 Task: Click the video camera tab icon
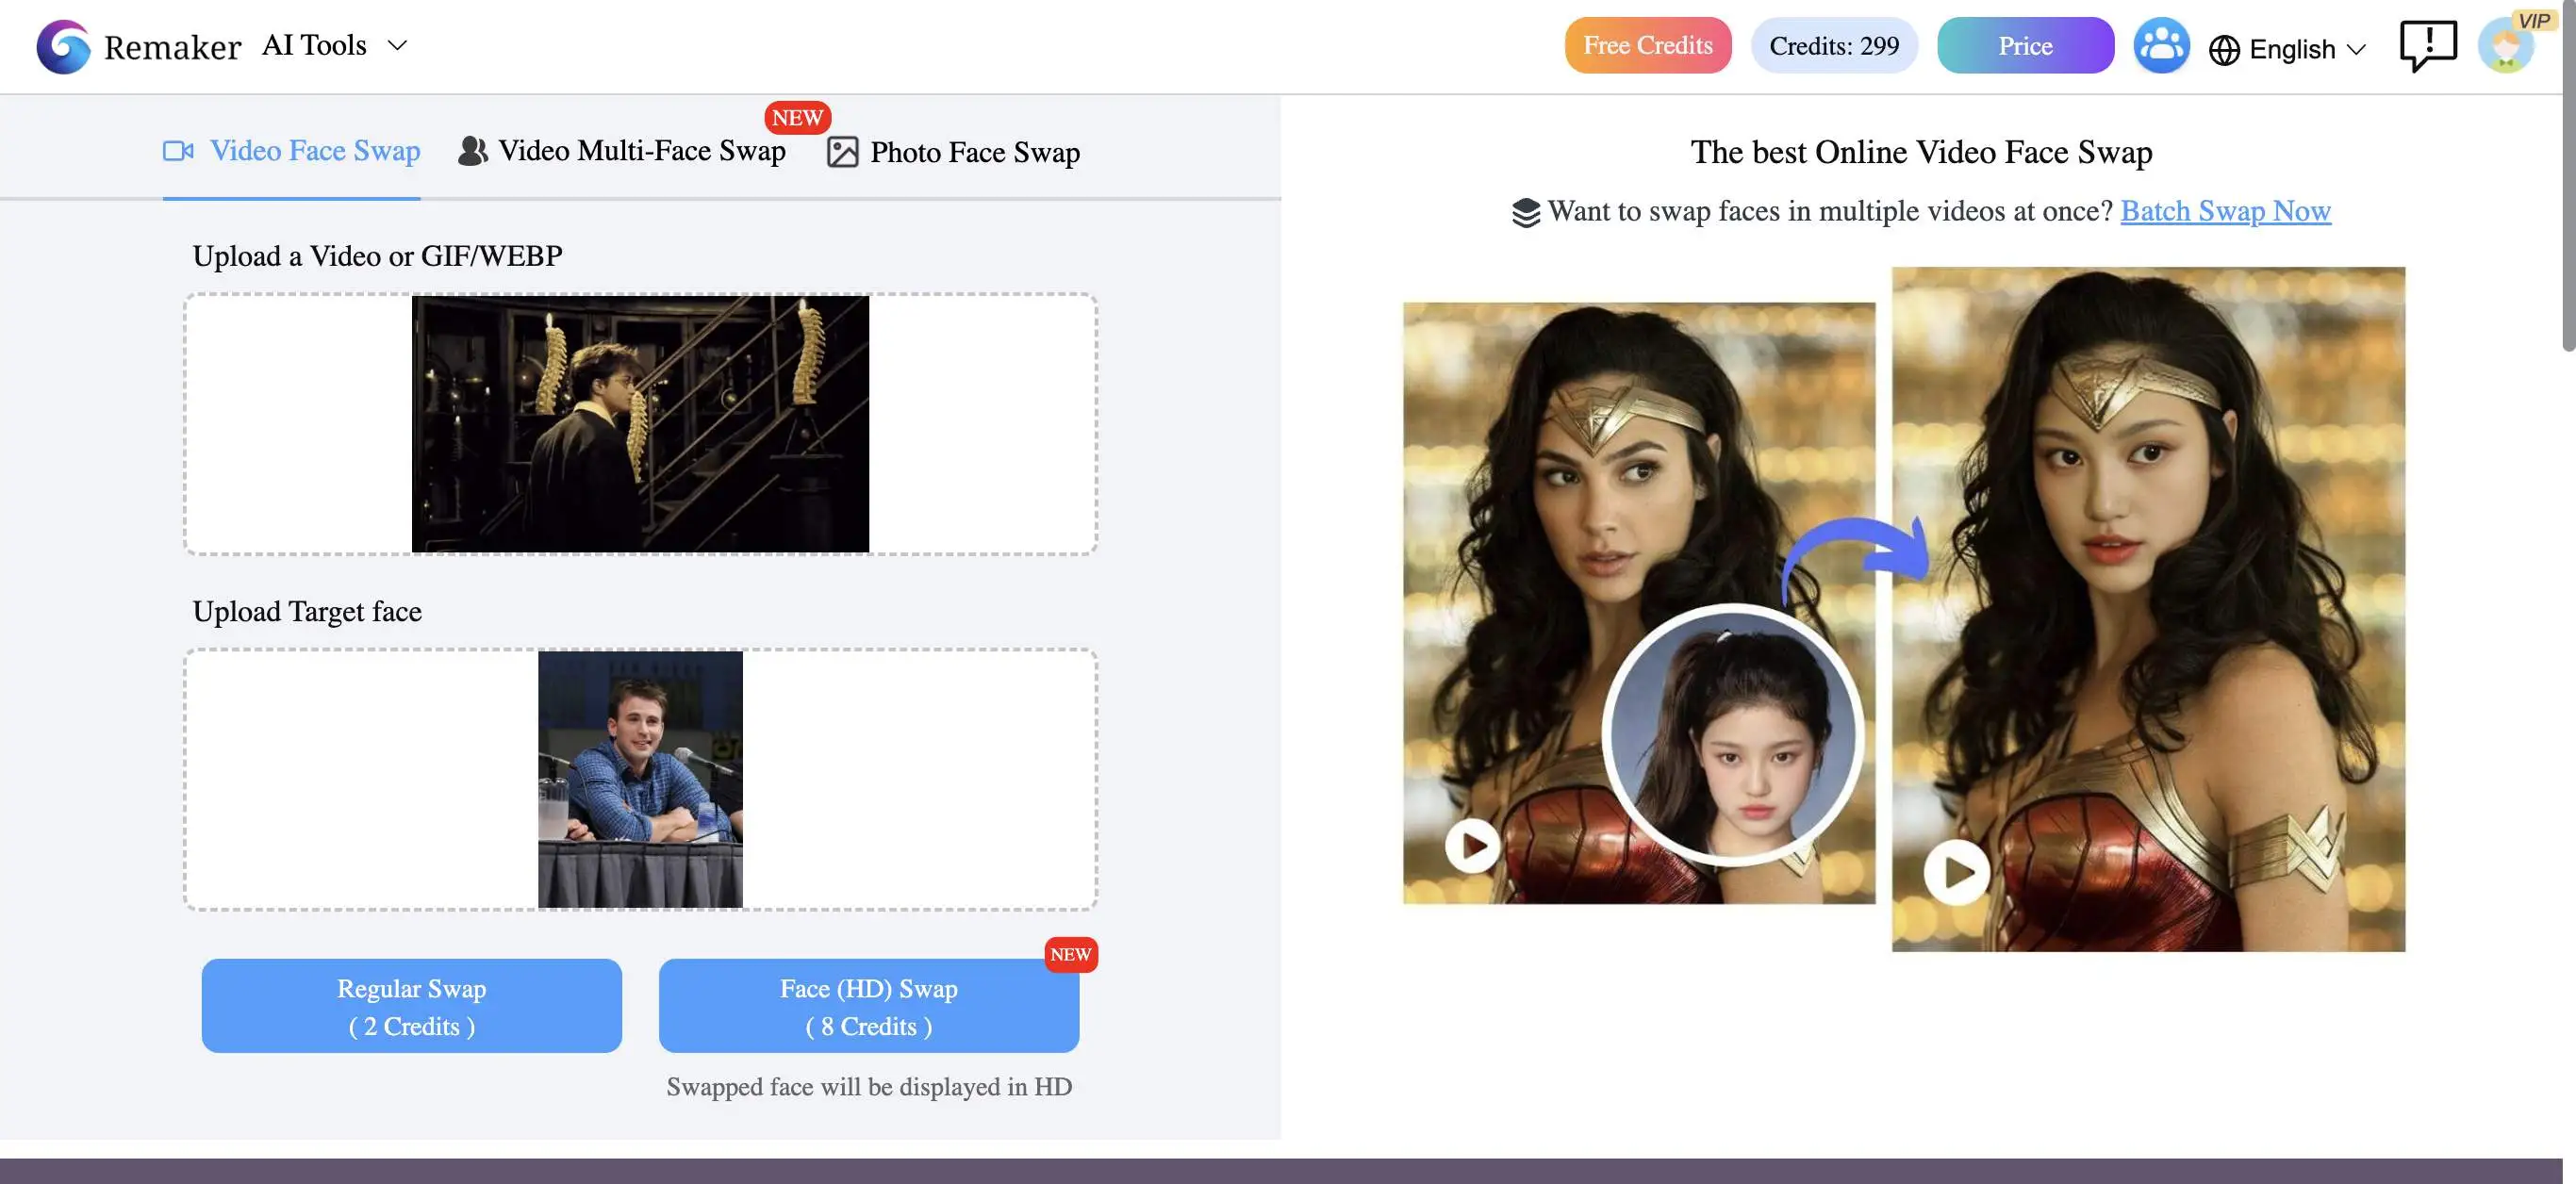(x=178, y=151)
